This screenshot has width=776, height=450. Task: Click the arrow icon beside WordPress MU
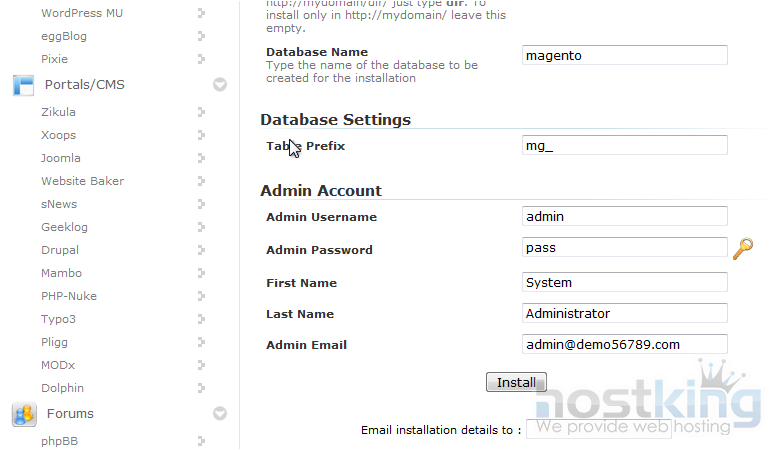[201, 13]
